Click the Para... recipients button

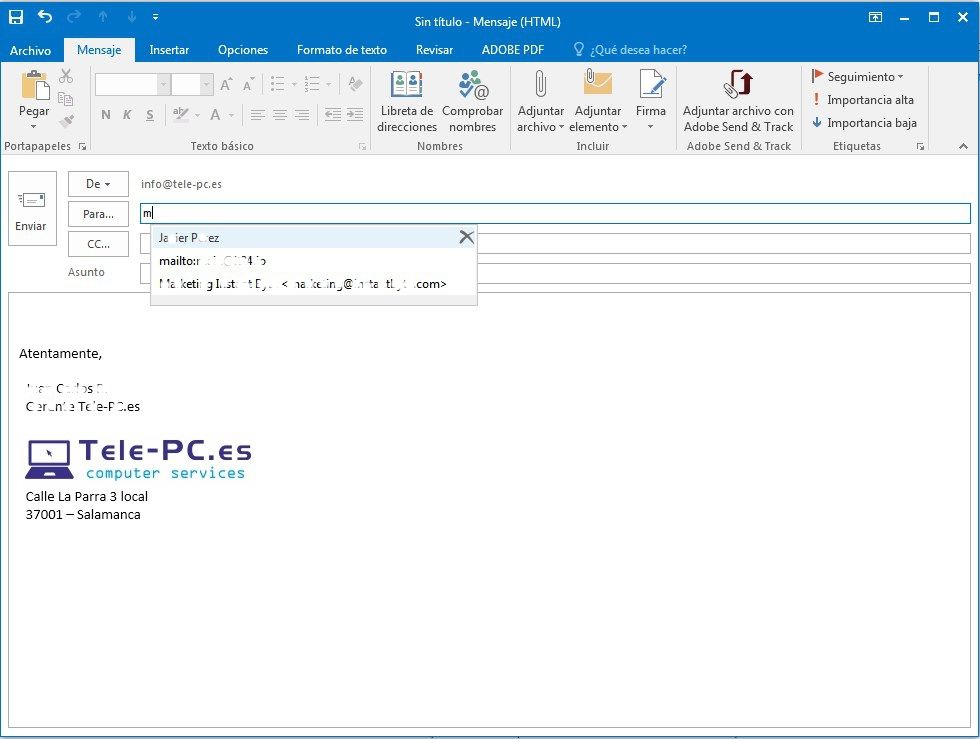coord(98,214)
